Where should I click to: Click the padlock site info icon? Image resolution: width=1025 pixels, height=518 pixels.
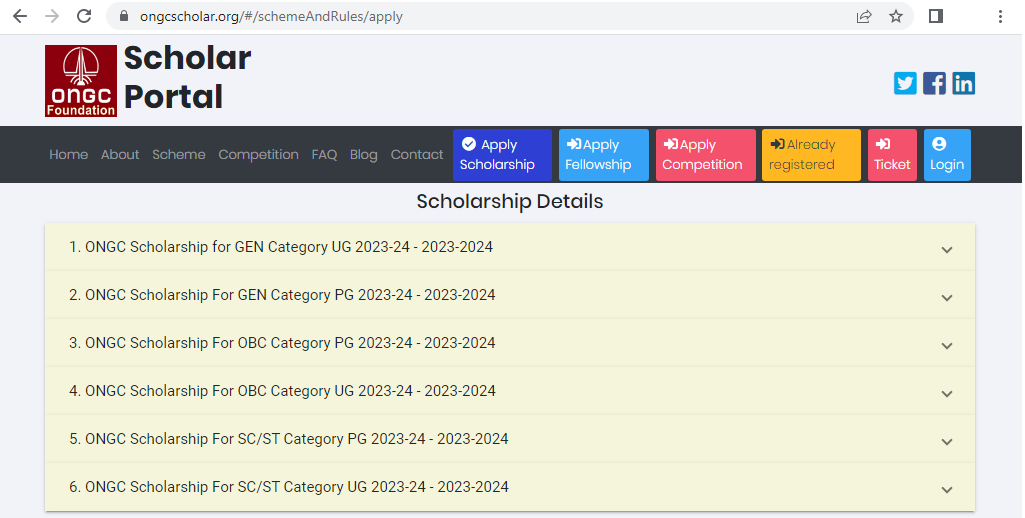(124, 16)
